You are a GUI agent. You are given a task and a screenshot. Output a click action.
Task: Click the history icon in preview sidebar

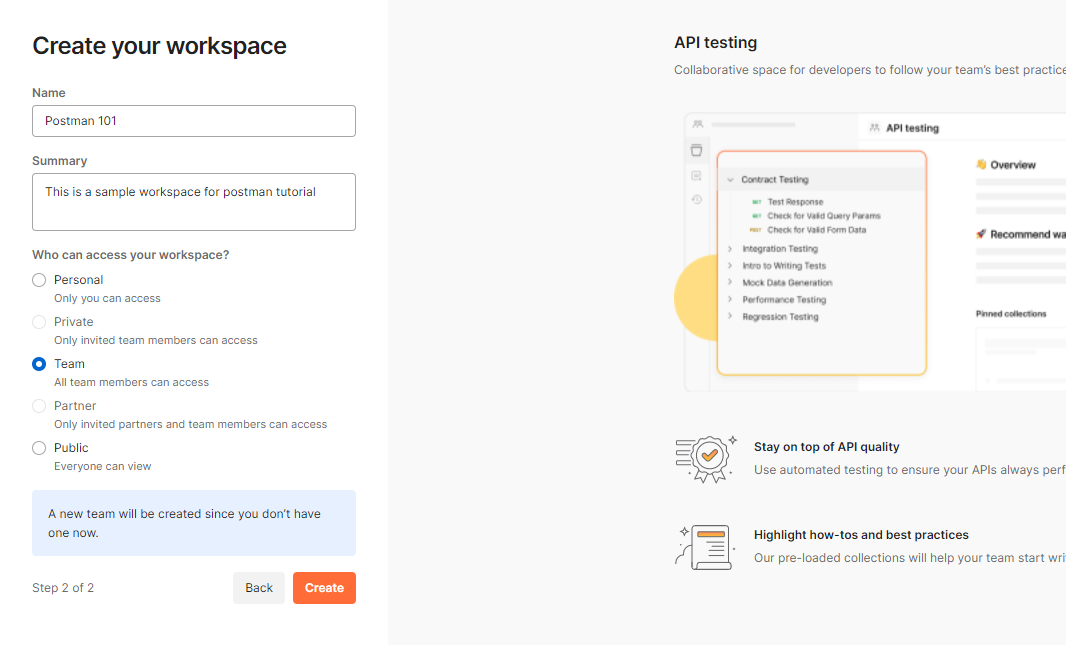[x=696, y=200]
